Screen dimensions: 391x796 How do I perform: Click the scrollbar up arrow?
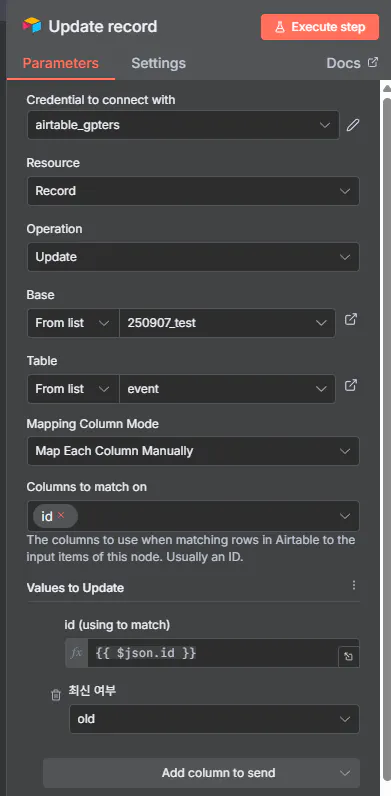tap(386, 88)
